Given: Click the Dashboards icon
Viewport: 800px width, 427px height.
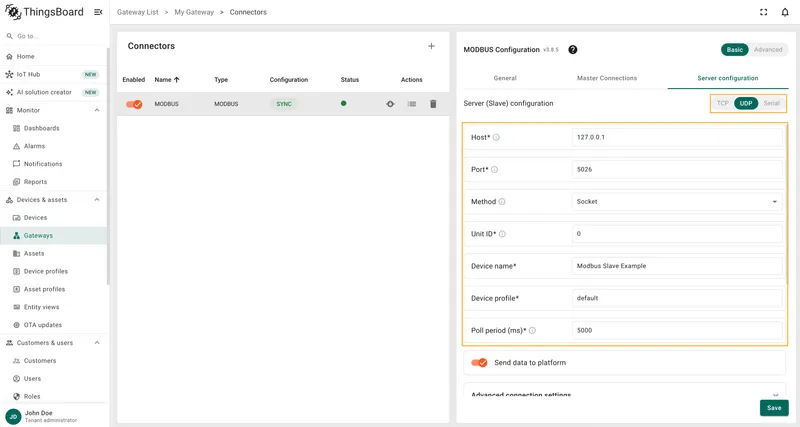Looking at the screenshot, I should 16,129.
